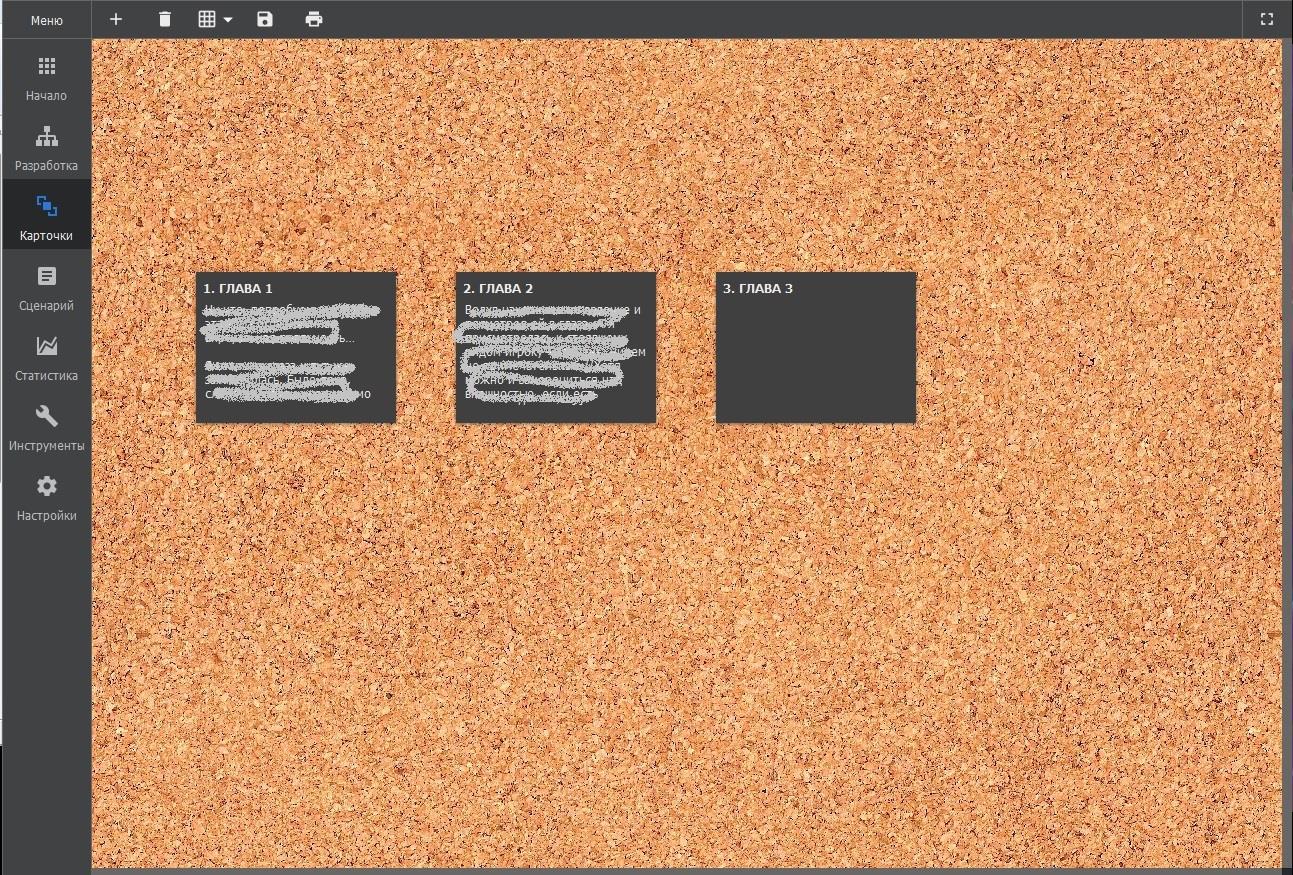Viewport: 1293px width, 875px height.
Task: Click empty corkboard area below the cards
Action: coord(600,620)
